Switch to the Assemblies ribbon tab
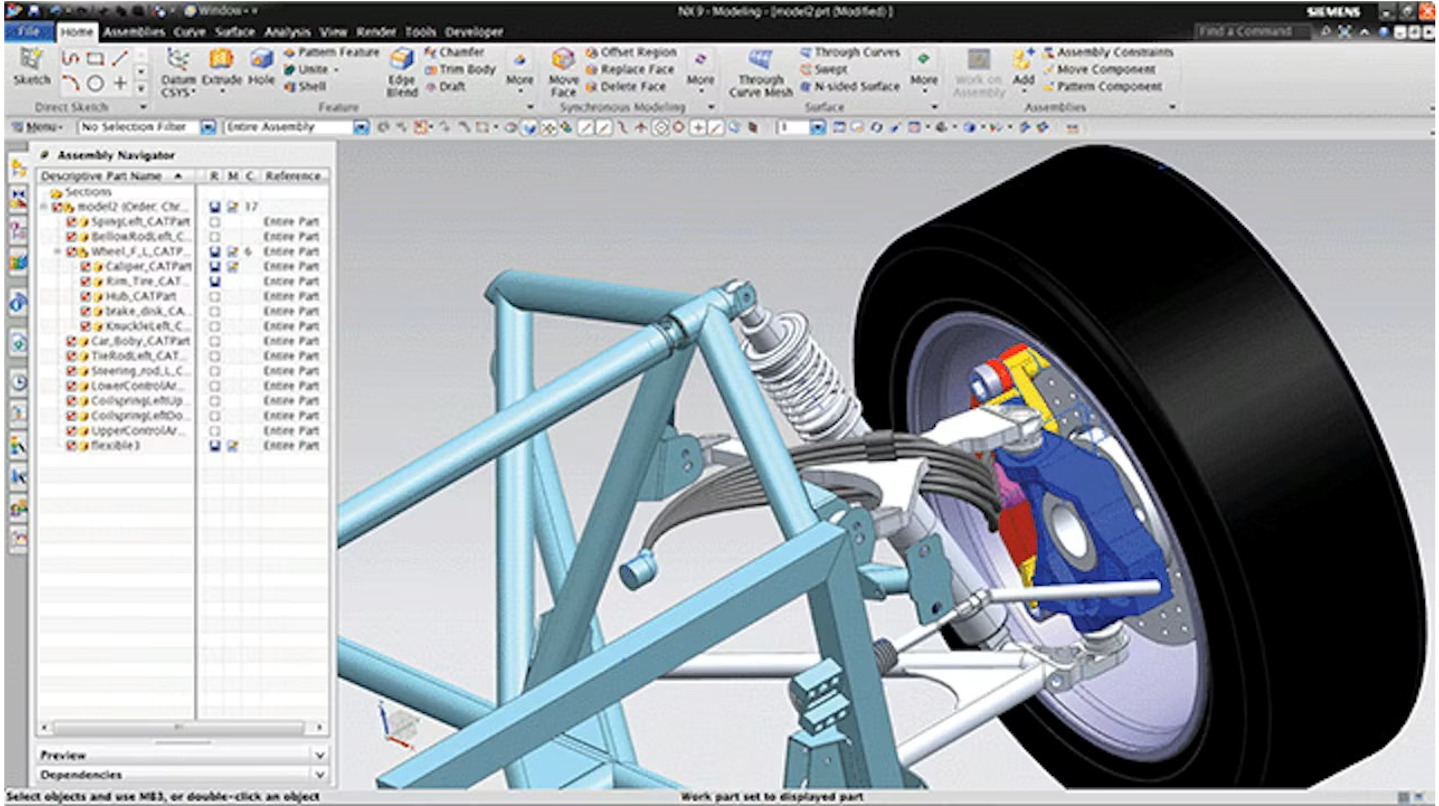This screenshot has width=1439, height=806. 134,32
